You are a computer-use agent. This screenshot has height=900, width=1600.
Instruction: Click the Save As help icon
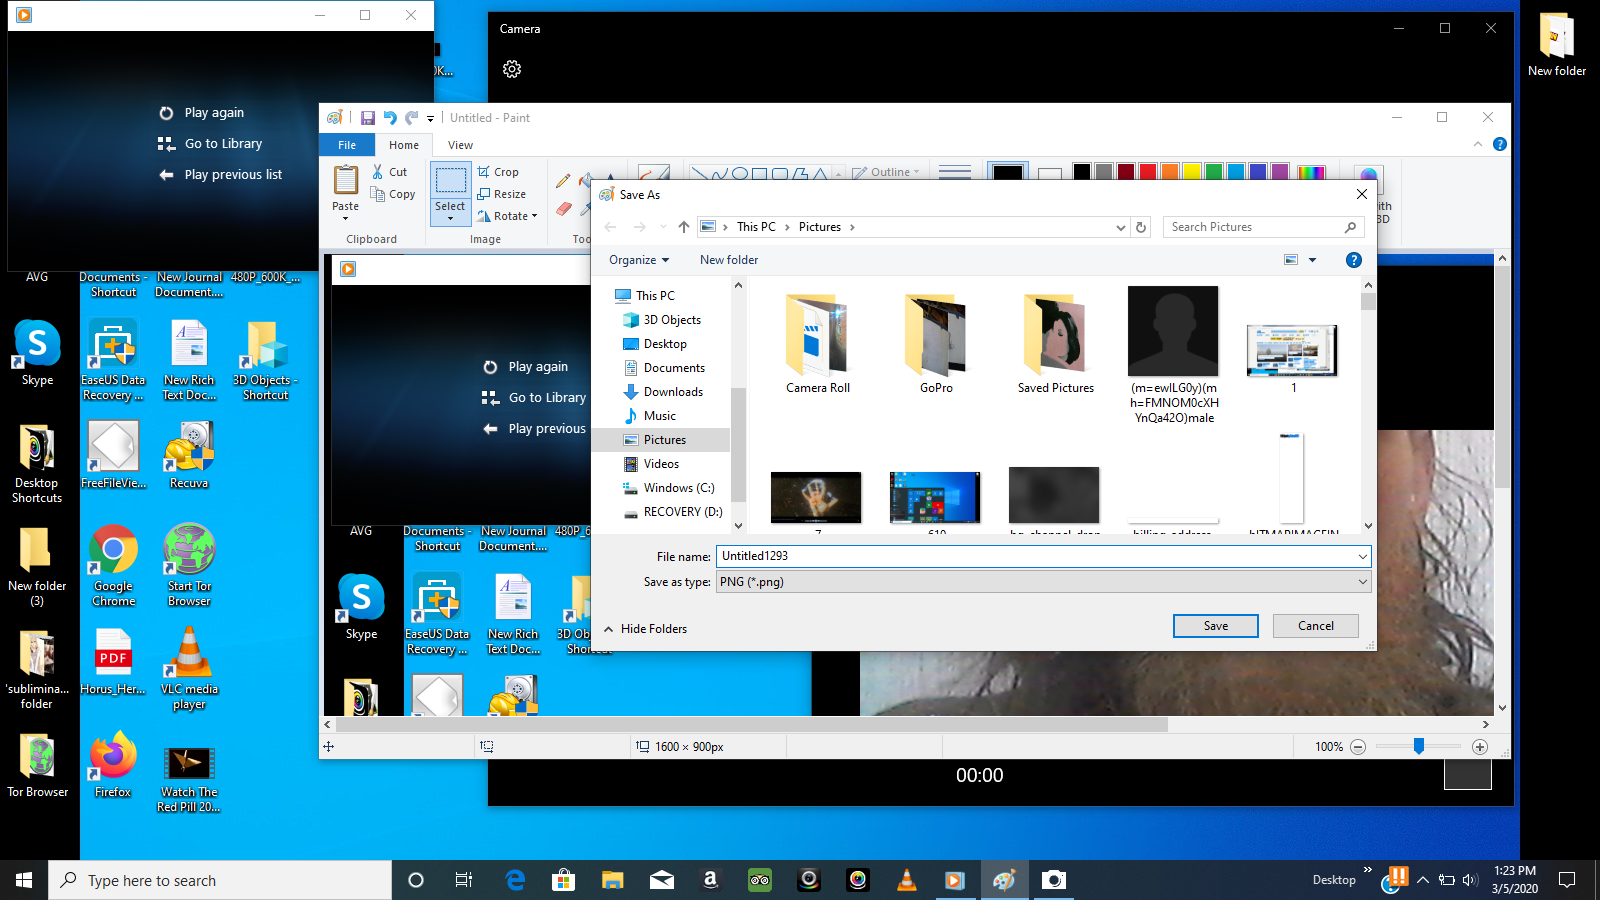click(x=1354, y=260)
